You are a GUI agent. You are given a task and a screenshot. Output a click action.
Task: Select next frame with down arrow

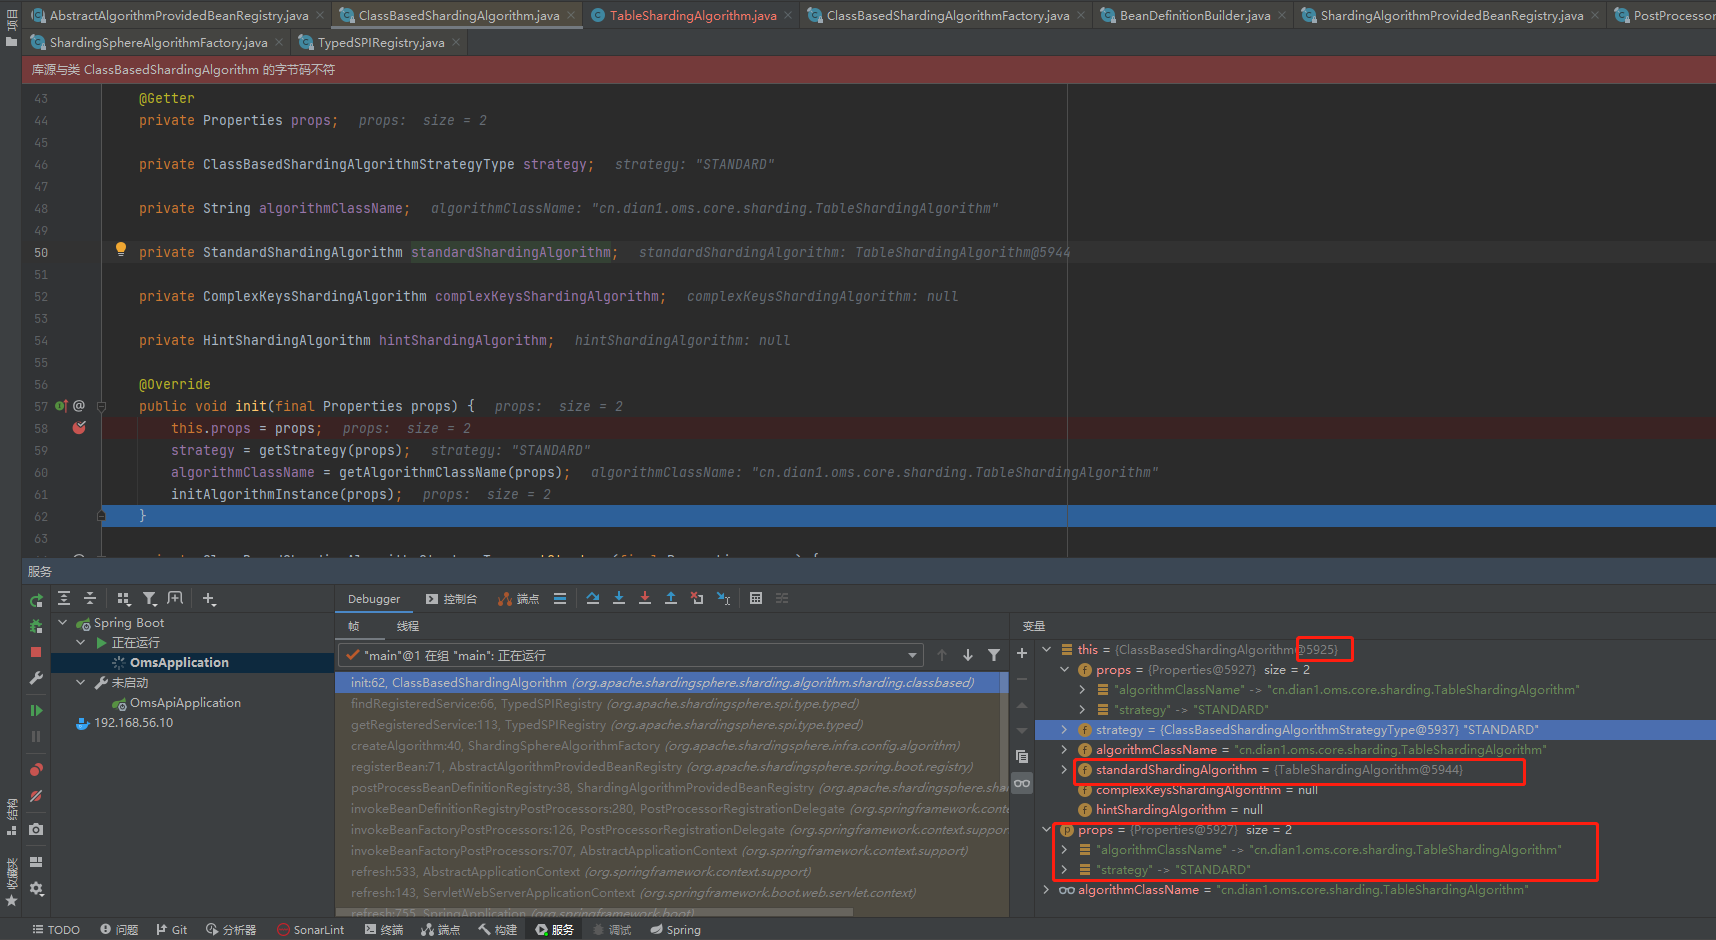[x=968, y=655]
